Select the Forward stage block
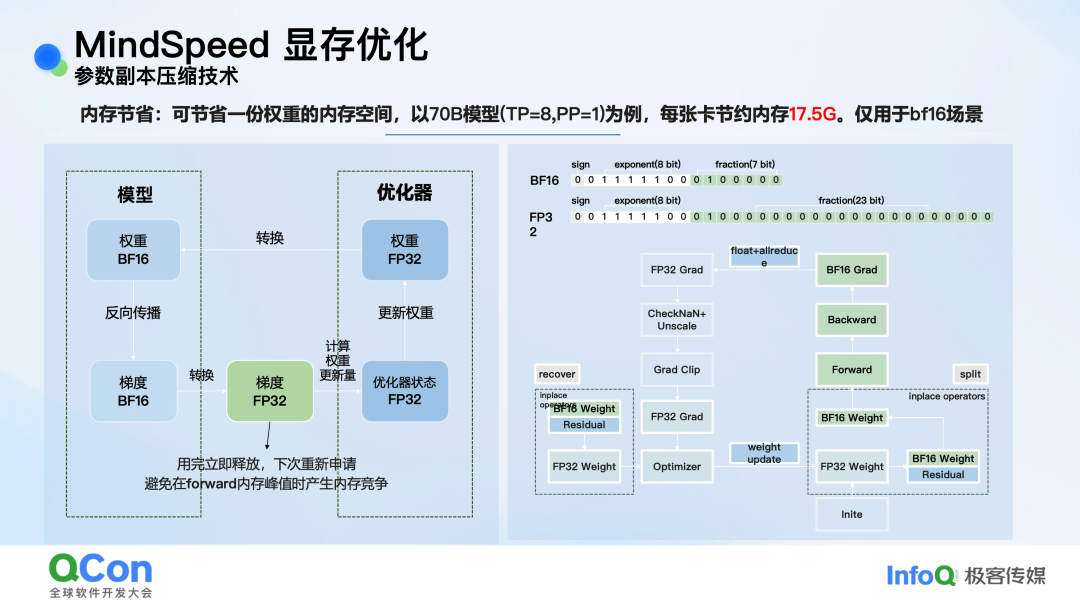This screenshot has width=1080, height=605. click(x=851, y=369)
